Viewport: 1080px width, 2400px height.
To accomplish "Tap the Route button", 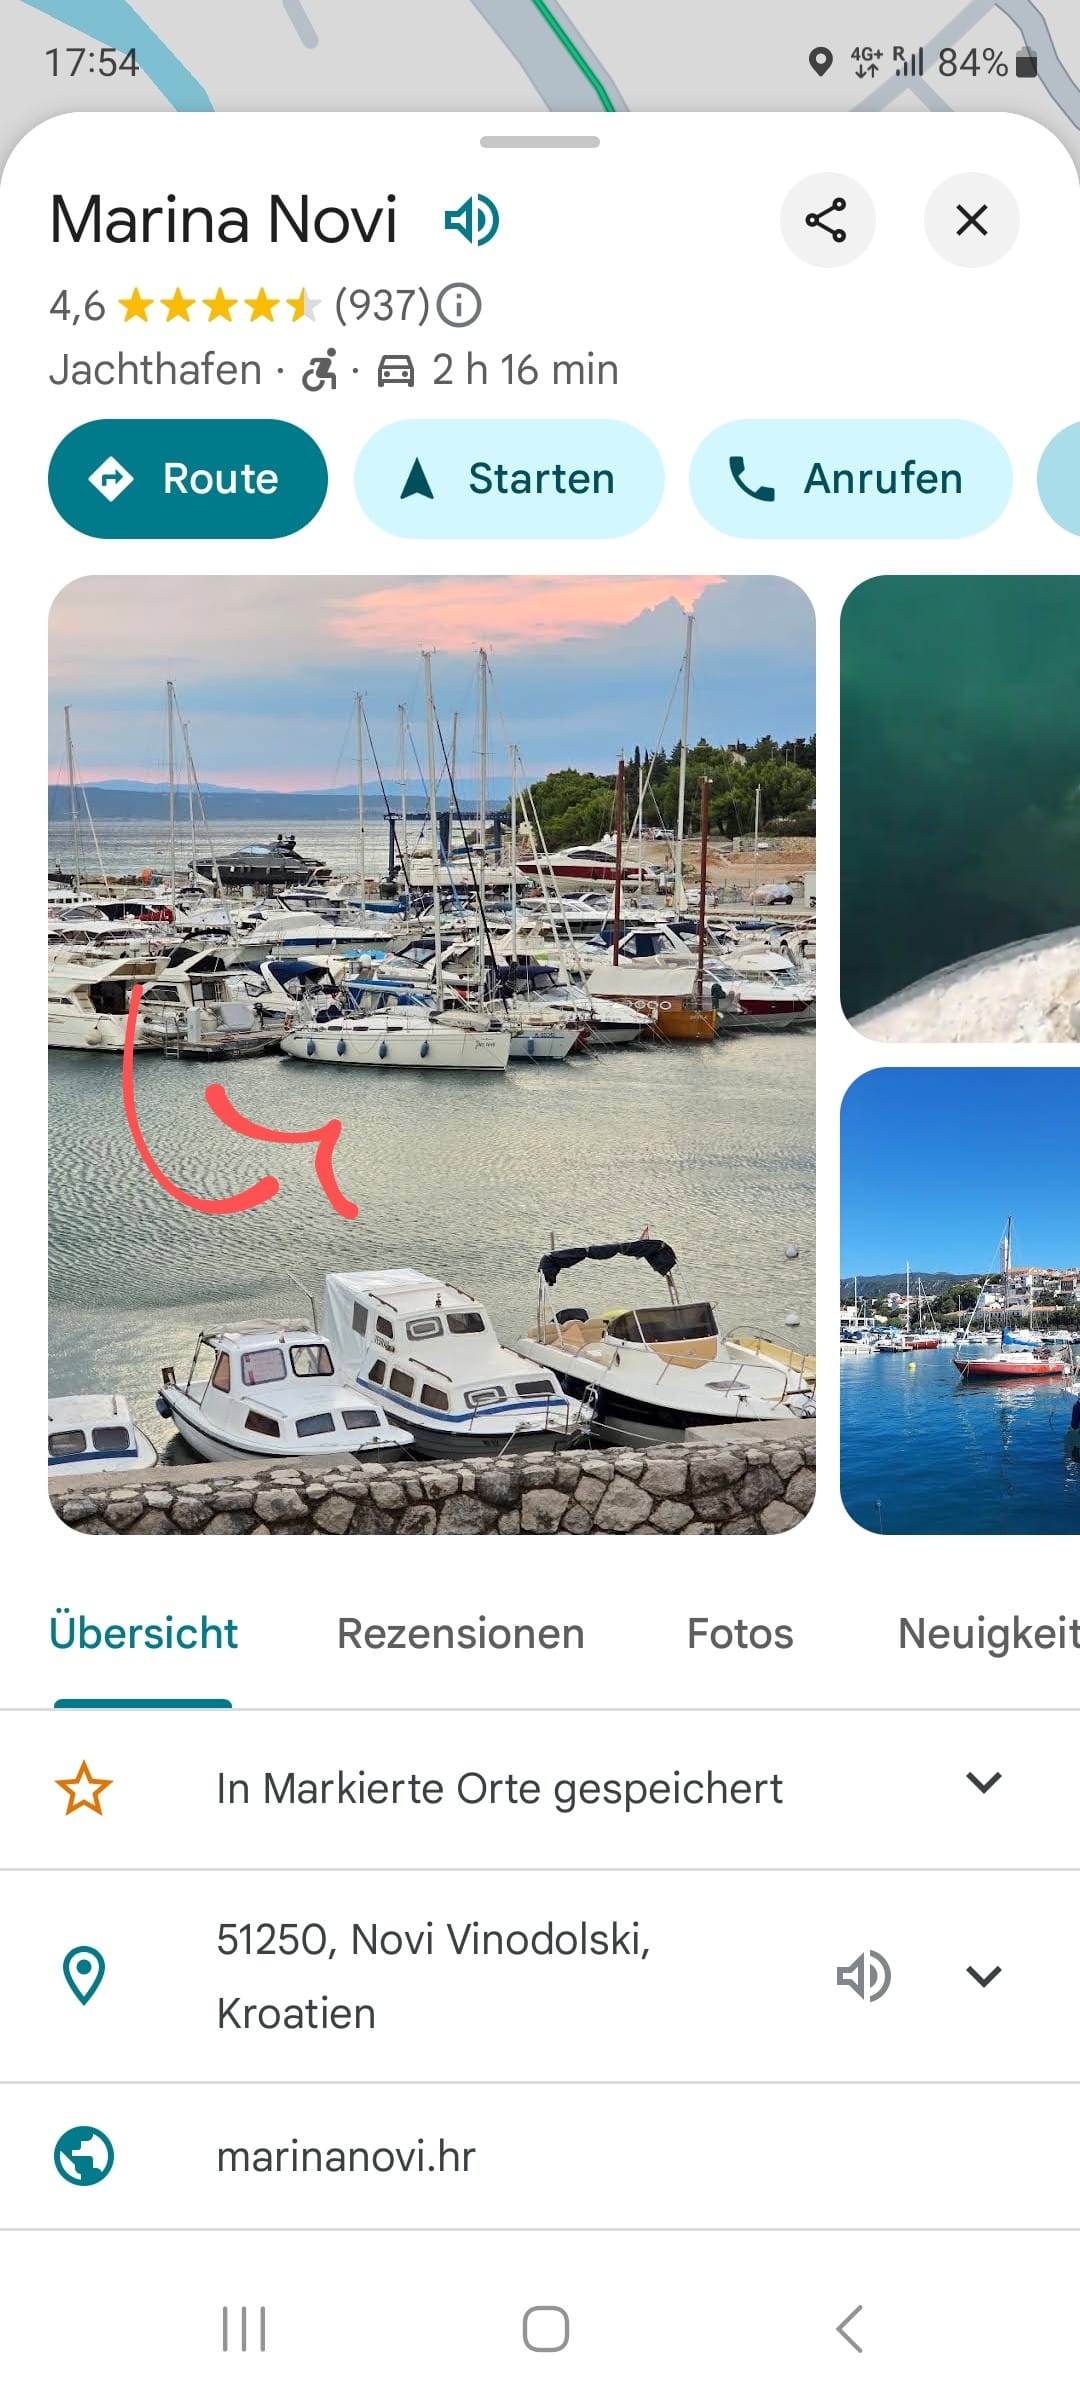I will 188,479.
